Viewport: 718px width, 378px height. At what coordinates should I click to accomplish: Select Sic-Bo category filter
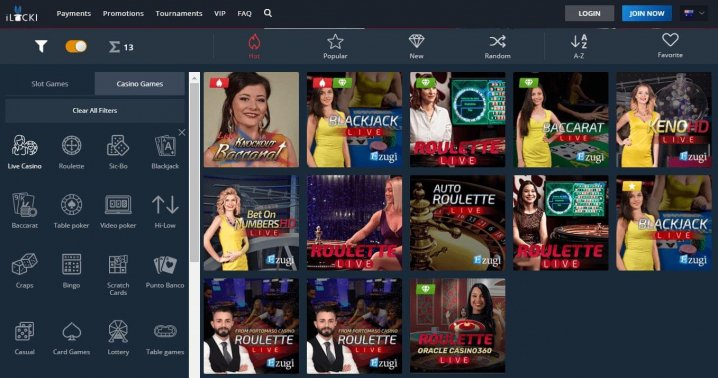(118, 152)
